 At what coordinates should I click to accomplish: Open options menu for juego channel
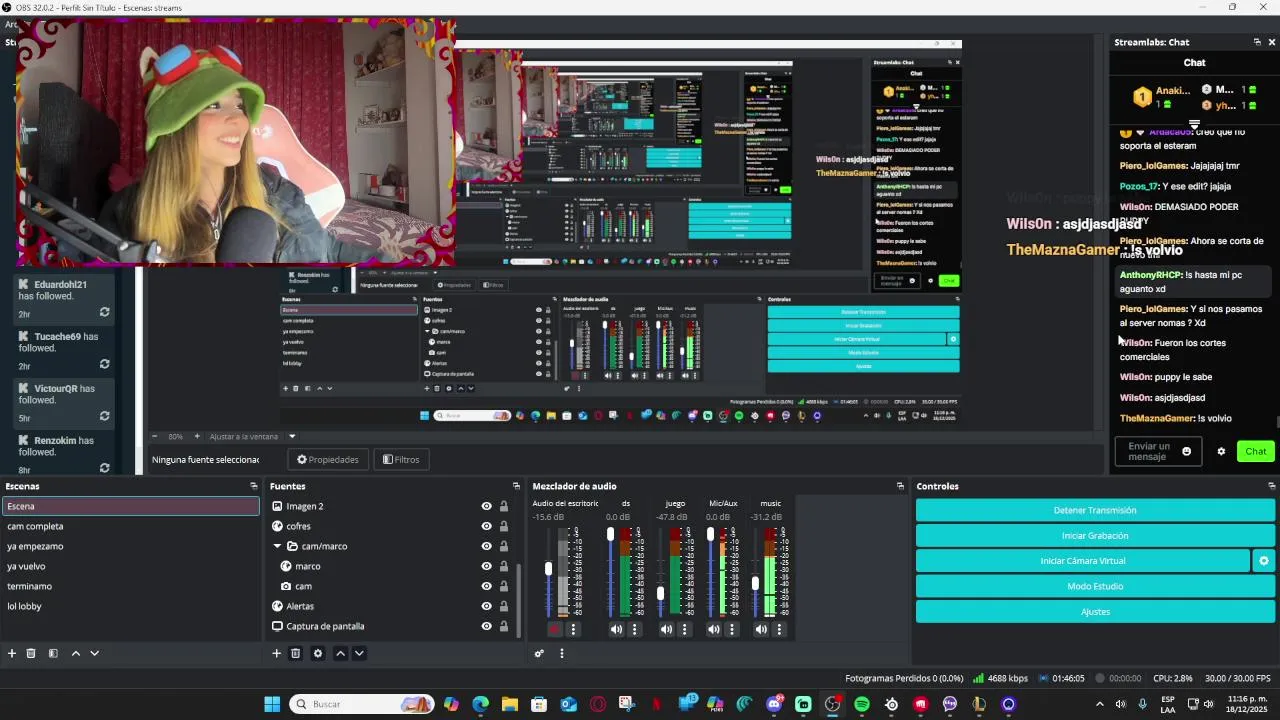click(684, 629)
